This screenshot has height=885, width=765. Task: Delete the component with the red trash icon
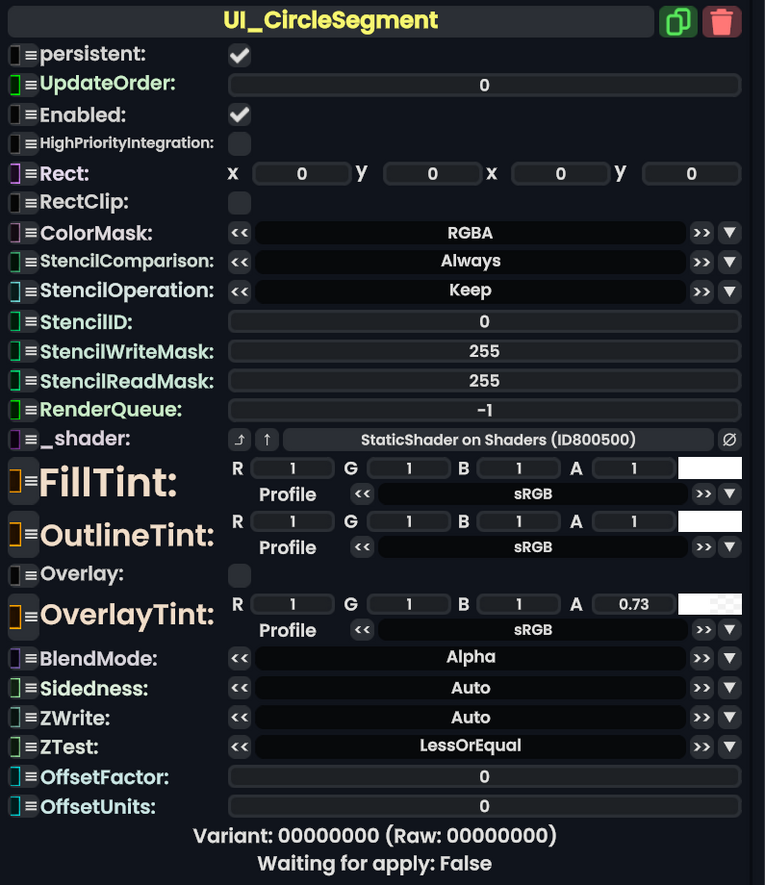(x=722, y=21)
